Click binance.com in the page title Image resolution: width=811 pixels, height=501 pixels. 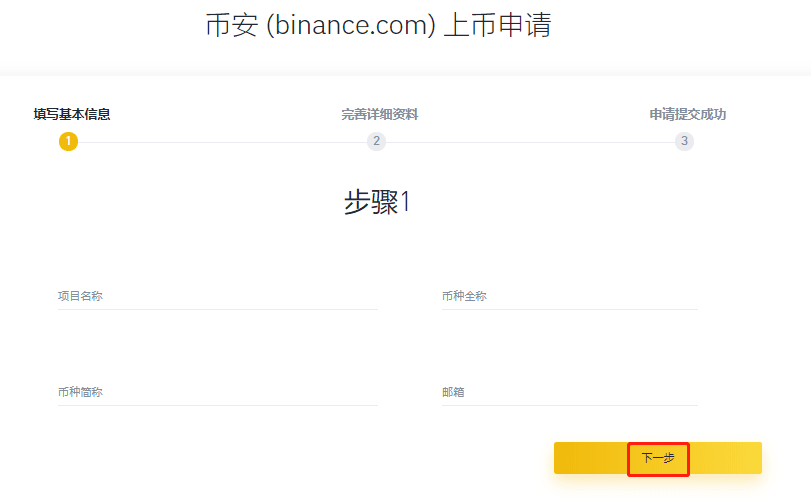[x=351, y=25]
